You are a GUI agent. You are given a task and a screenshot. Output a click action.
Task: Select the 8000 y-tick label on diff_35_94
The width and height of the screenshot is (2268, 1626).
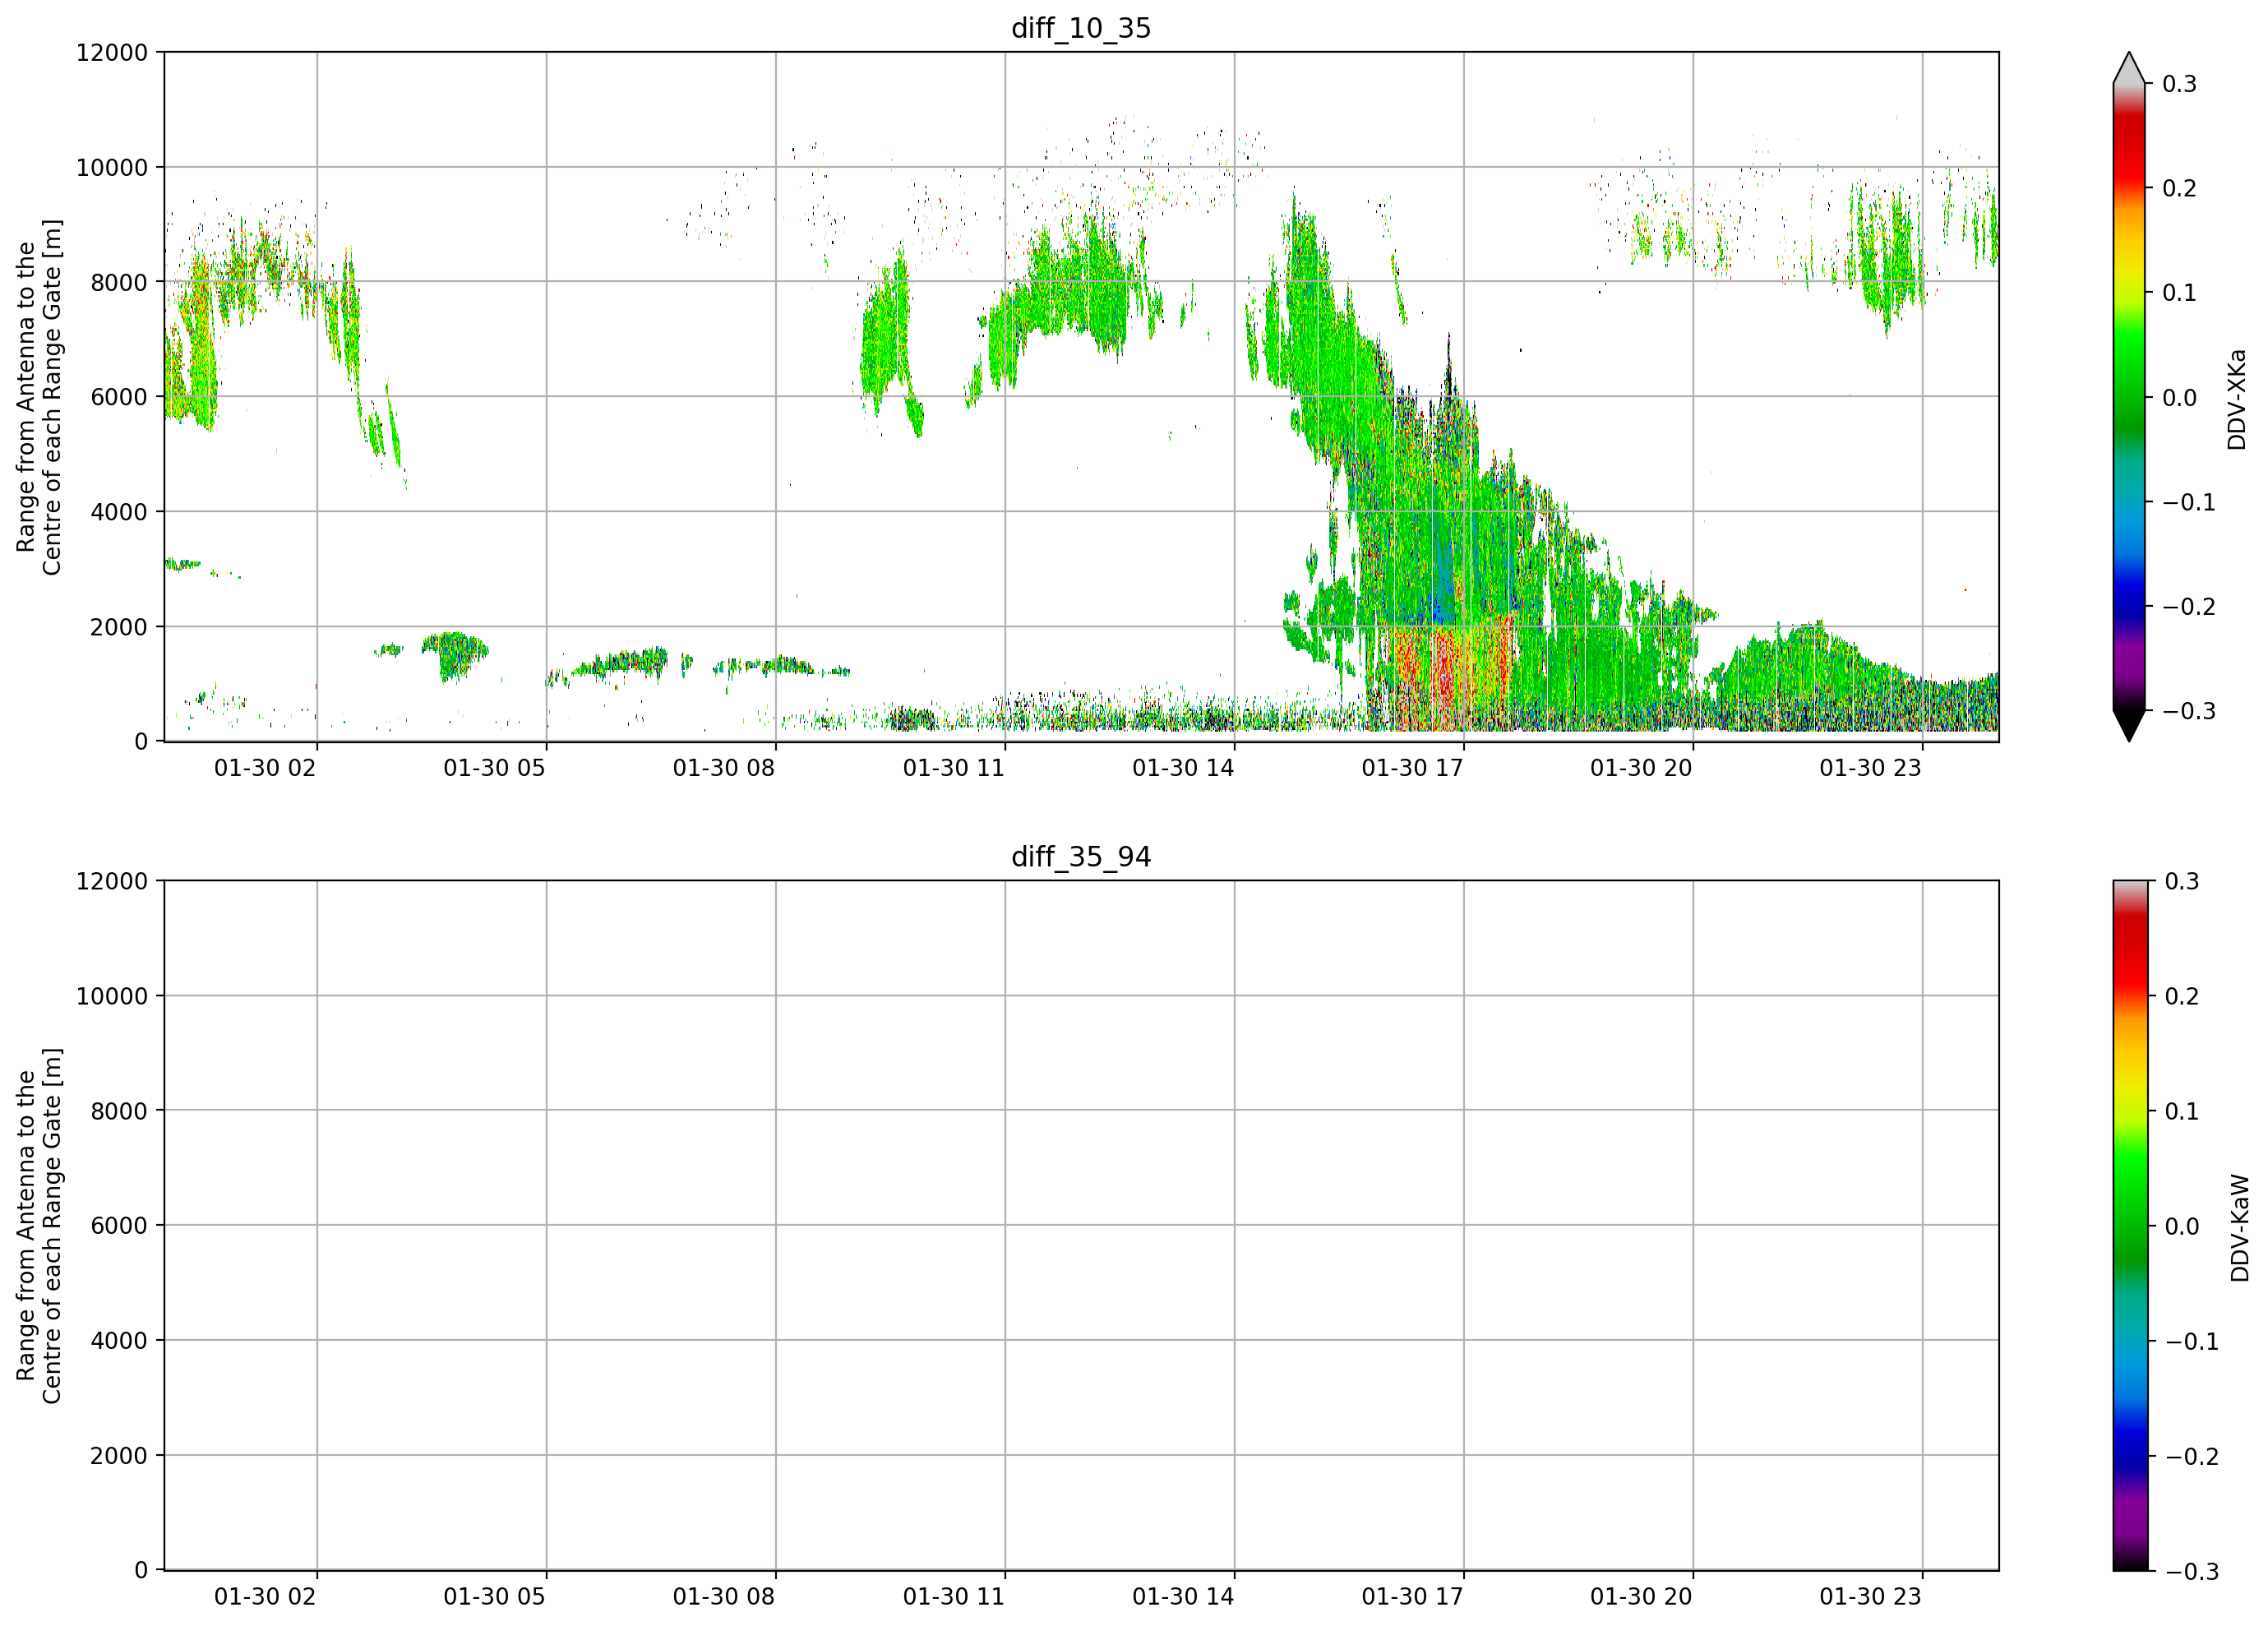pyautogui.click(x=119, y=1110)
